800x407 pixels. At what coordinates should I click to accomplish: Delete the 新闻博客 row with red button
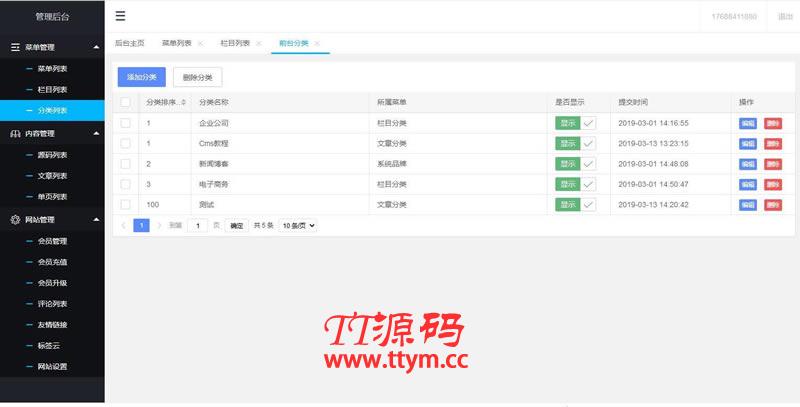[x=773, y=164]
